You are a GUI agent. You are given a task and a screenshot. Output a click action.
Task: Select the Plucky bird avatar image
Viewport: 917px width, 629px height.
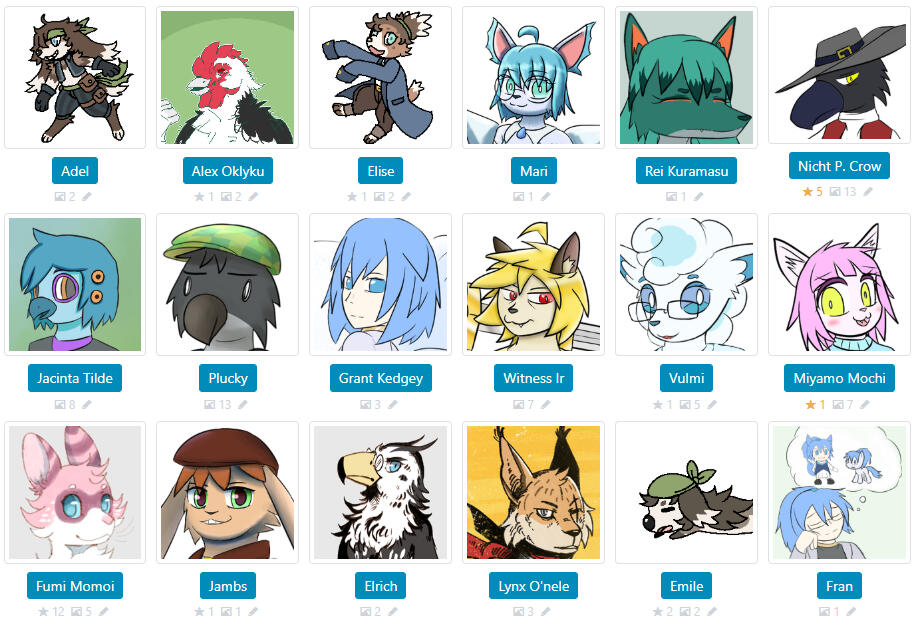coord(227,285)
